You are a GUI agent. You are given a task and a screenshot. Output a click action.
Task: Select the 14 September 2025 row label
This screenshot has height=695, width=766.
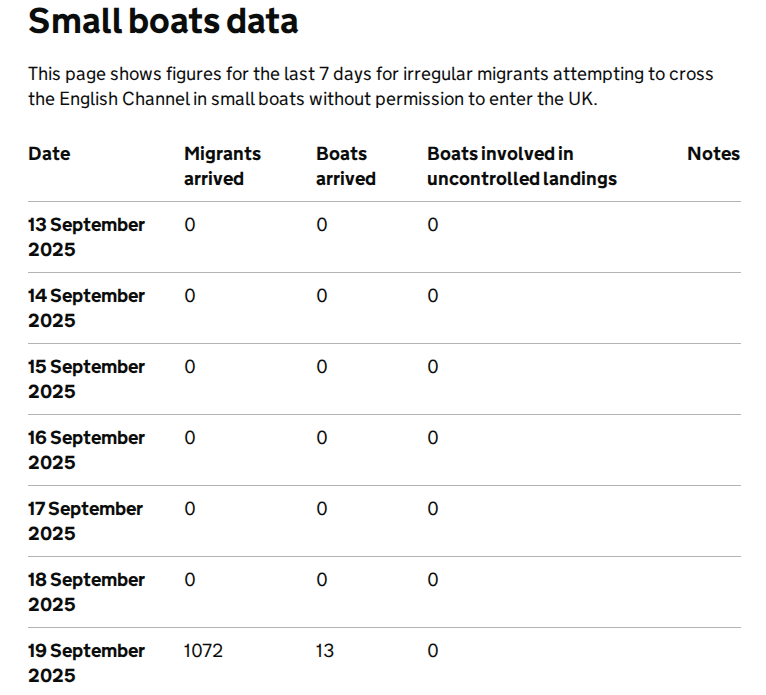coord(86,308)
